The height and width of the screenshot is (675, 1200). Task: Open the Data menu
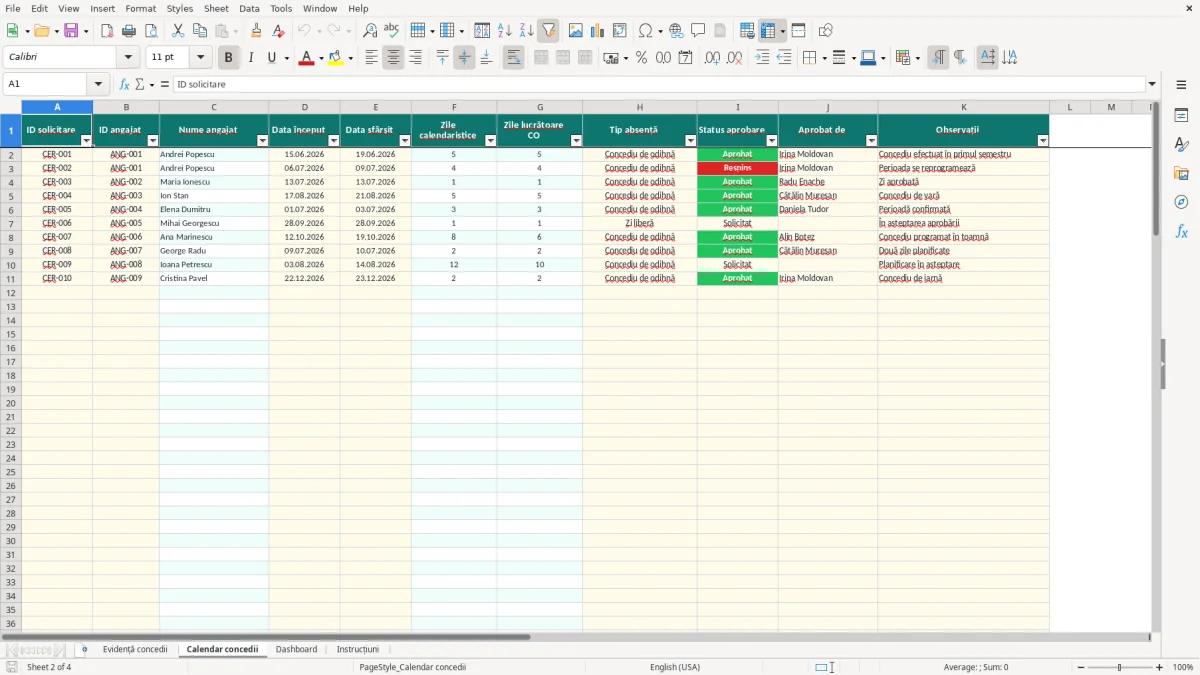249,8
